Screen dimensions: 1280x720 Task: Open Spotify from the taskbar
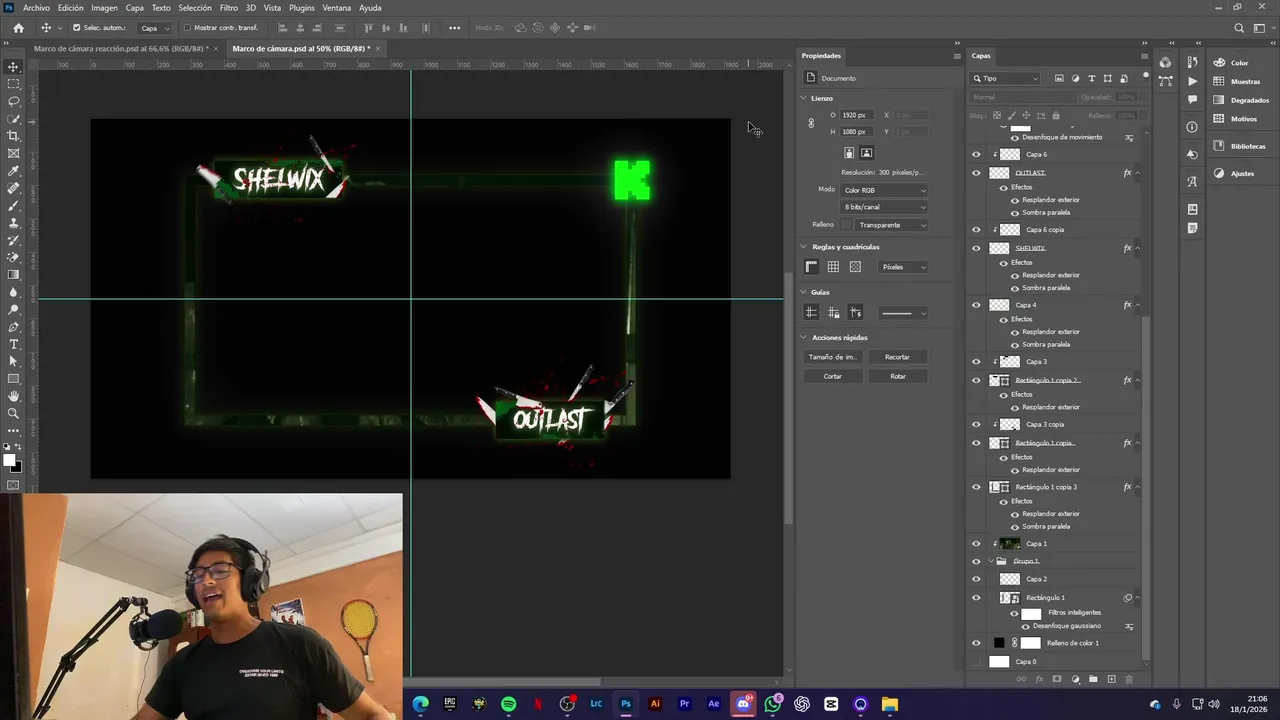(x=508, y=704)
